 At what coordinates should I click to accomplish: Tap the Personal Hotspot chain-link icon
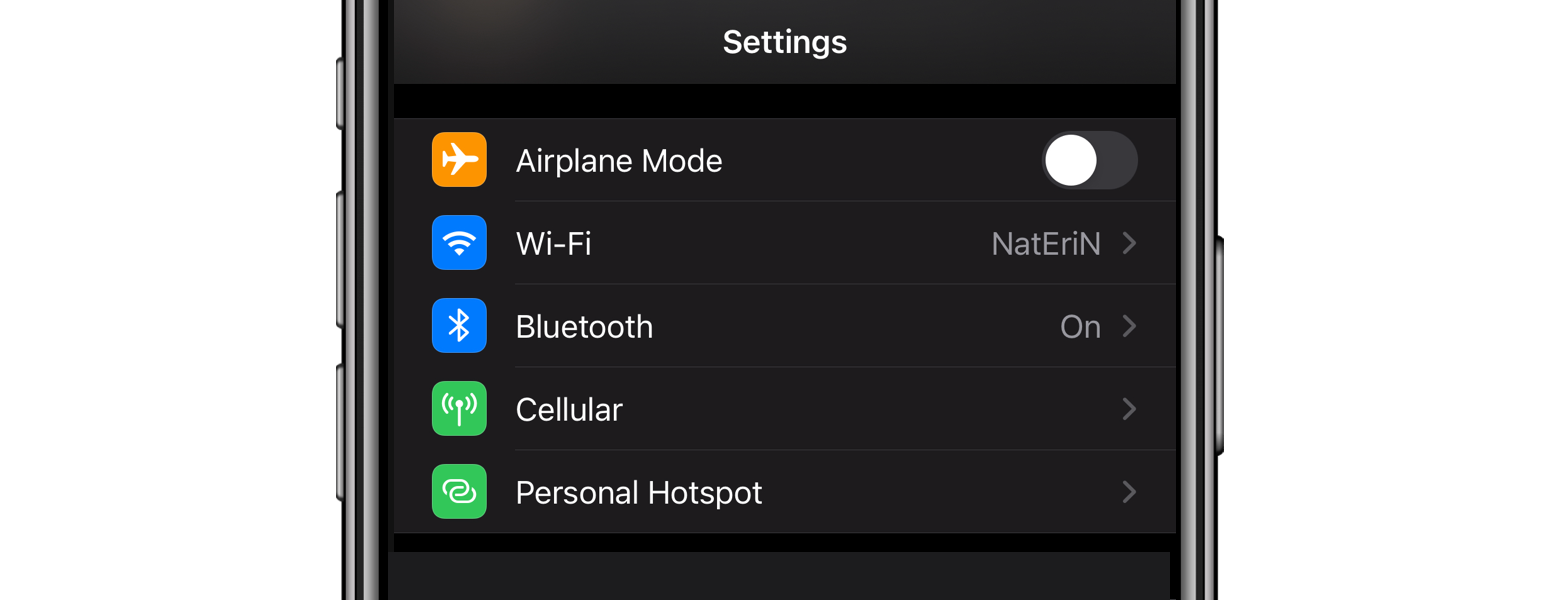459,492
